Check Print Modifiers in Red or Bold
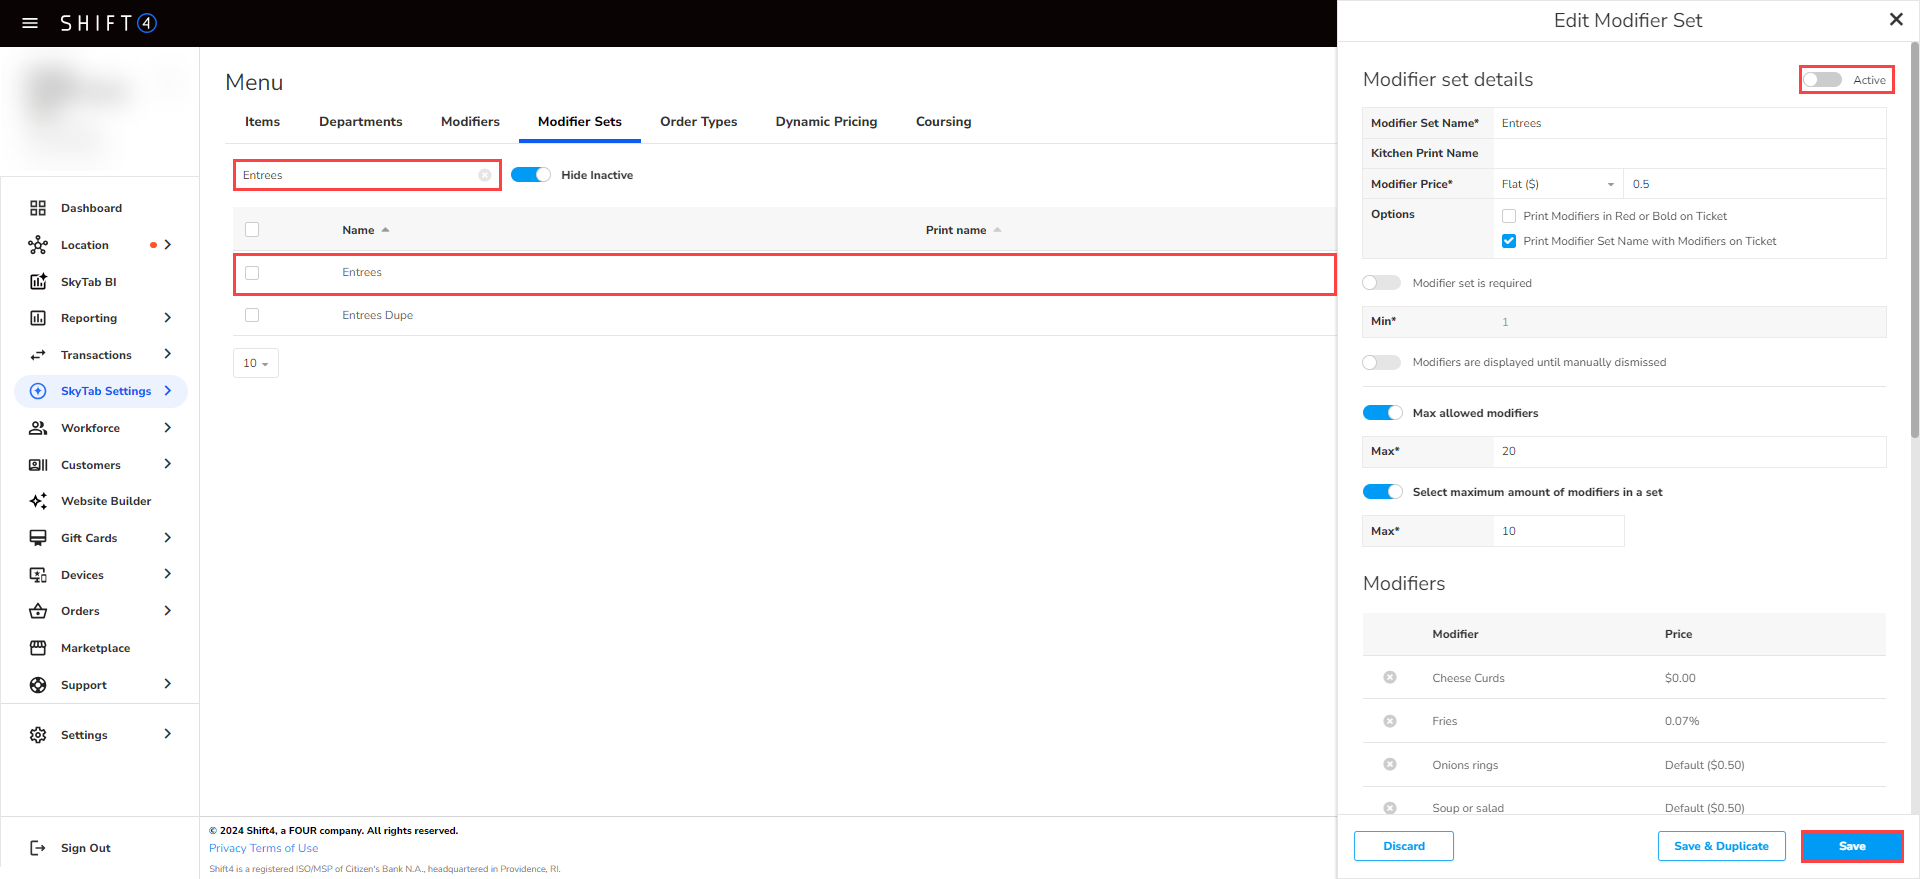 click(x=1509, y=216)
